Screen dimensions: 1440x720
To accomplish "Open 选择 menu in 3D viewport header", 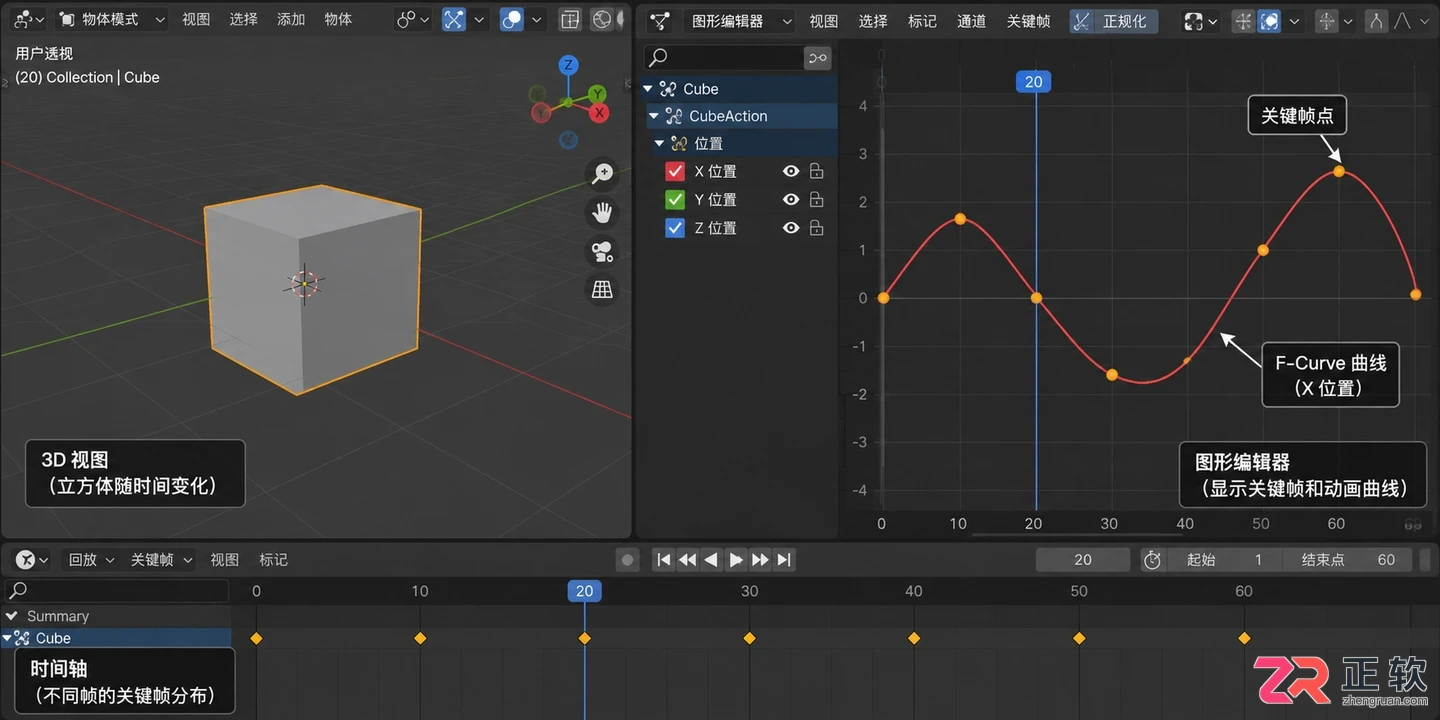I will click(243, 19).
